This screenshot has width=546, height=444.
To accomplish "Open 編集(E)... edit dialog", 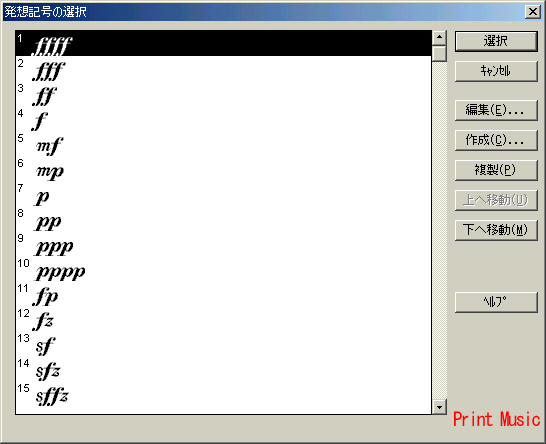I will coord(496,110).
